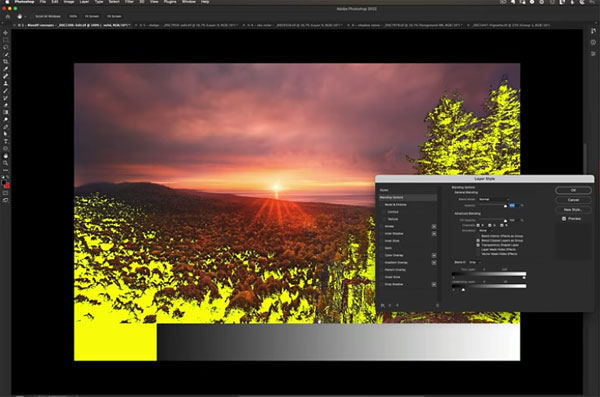Open the Blend Mode dropdown
600x397 pixels.
pyautogui.click(x=494, y=199)
